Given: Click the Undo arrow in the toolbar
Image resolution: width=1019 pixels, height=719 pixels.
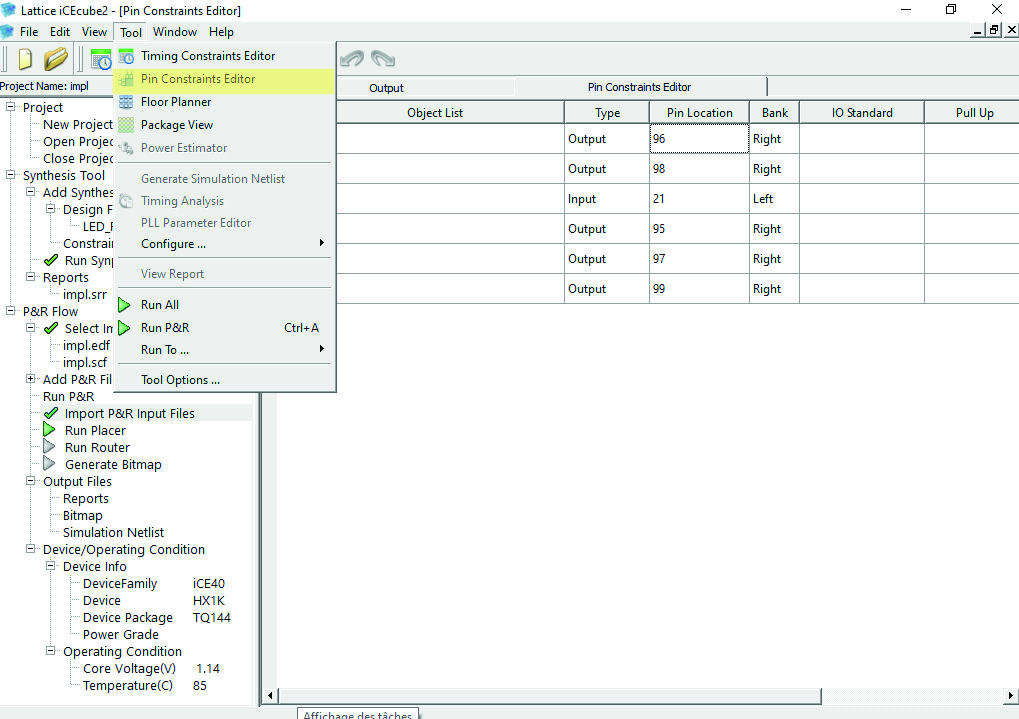Looking at the screenshot, I should [x=352, y=59].
